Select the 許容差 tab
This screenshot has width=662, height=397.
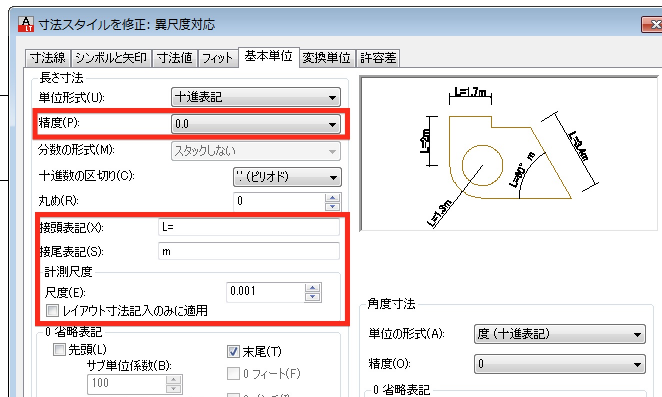coord(378,58)
